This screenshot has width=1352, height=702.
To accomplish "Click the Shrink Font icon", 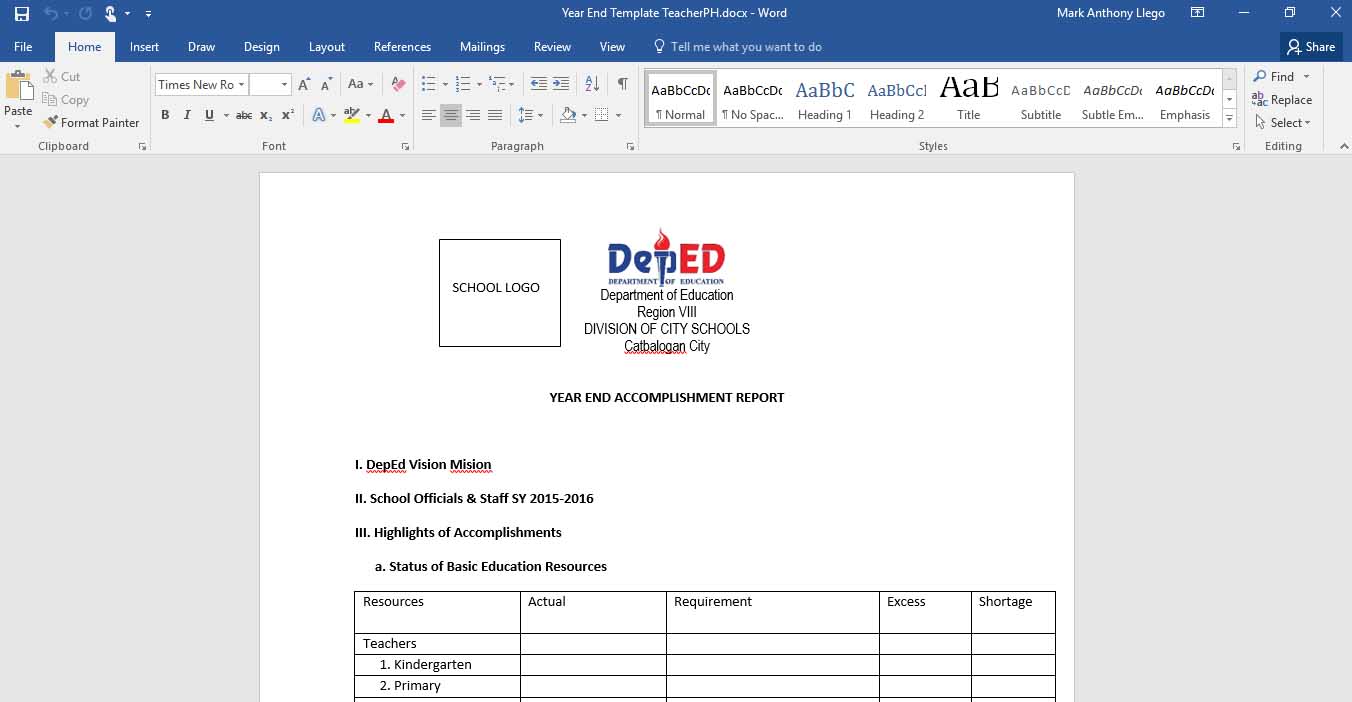I will click(326, 85).
